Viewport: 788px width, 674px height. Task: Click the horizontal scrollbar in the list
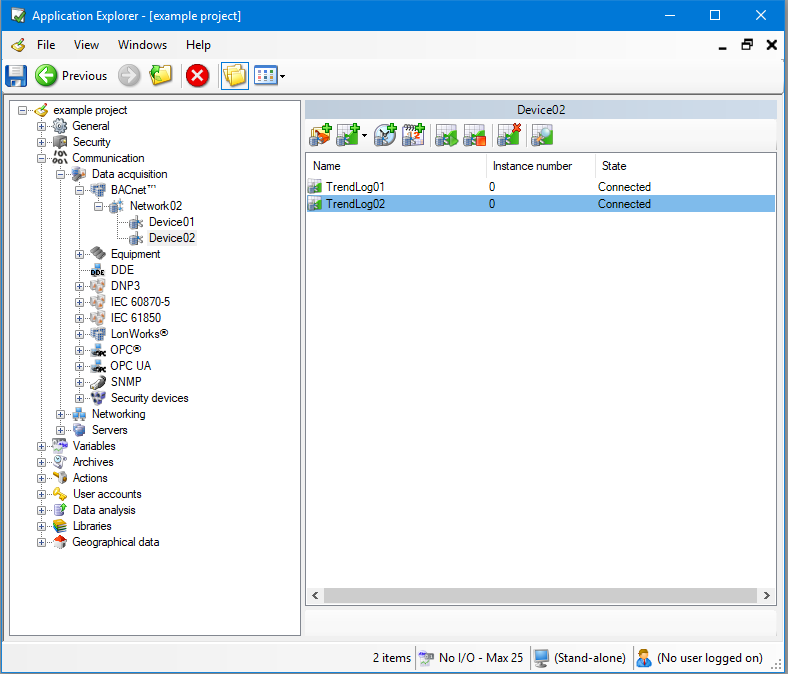[540, 595]
